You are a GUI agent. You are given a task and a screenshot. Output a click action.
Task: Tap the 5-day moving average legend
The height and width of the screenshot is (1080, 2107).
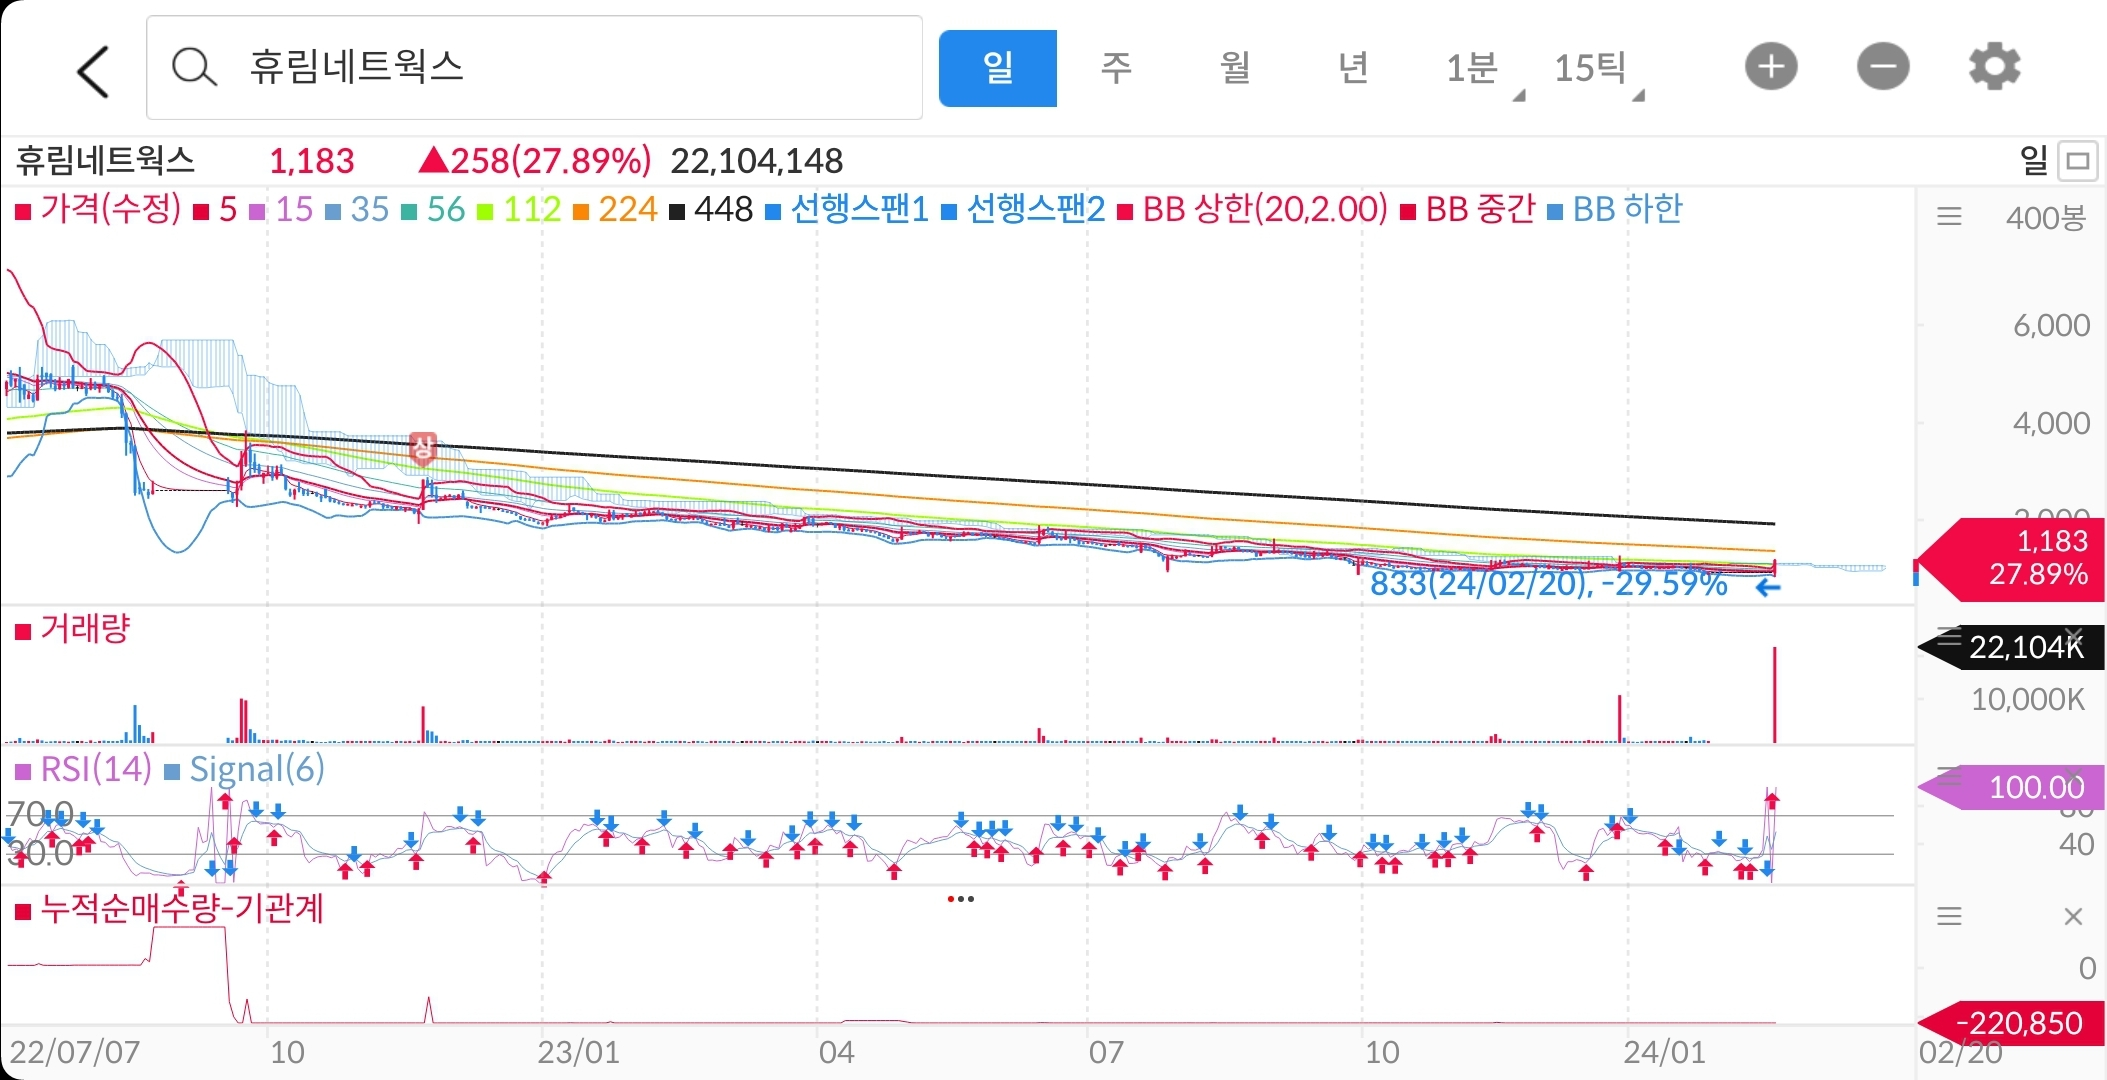[x=215, y=209]
